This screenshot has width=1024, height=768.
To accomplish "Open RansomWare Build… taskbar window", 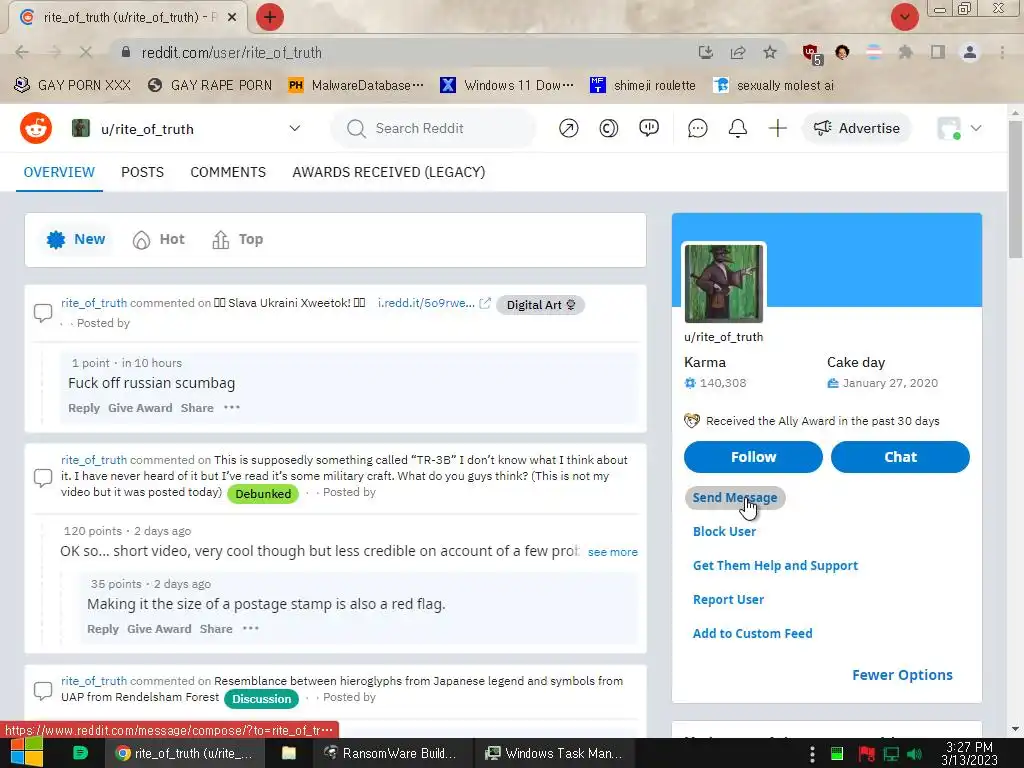I will (x=390, y=753).
